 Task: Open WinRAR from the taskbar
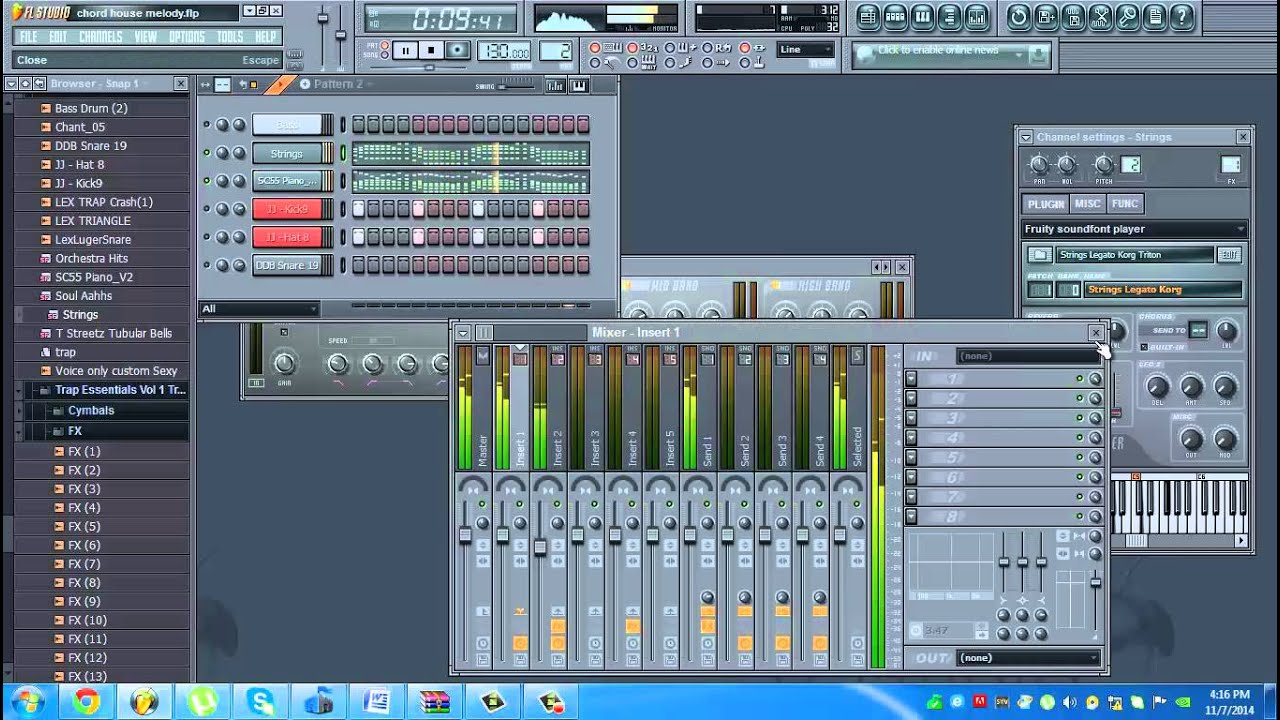435,702
